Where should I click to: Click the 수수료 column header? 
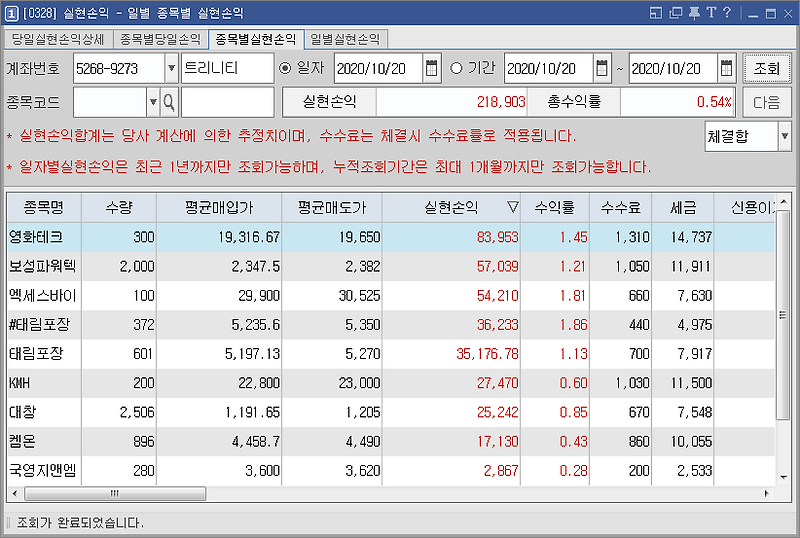coord(620,207)
